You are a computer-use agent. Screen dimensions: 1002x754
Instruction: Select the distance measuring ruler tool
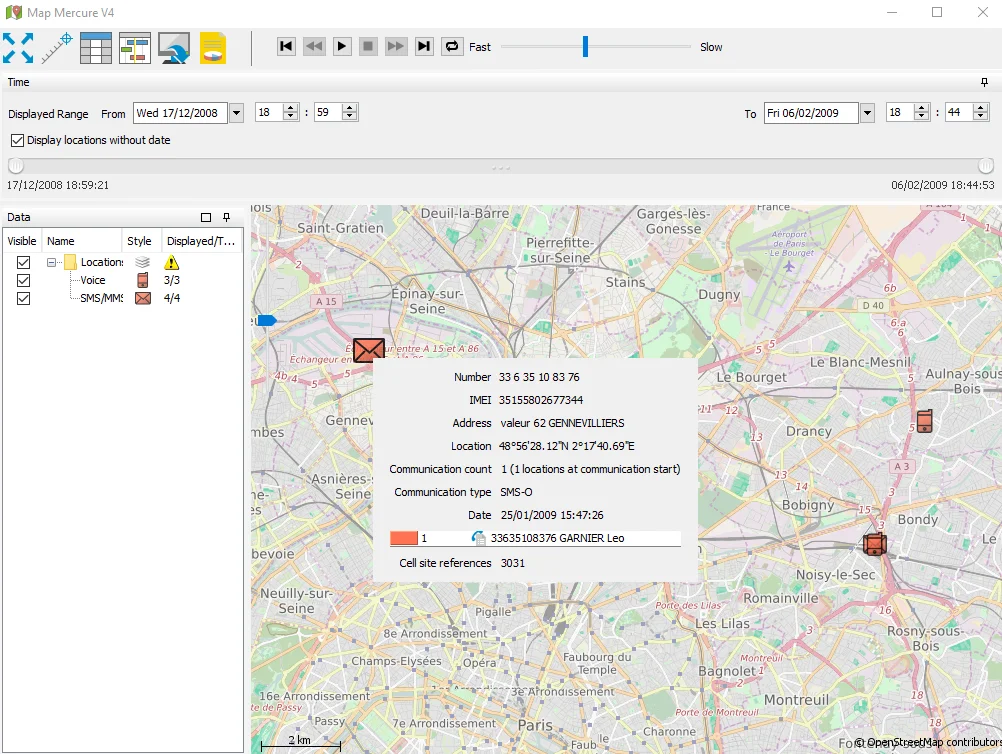[x=57, y=47]
